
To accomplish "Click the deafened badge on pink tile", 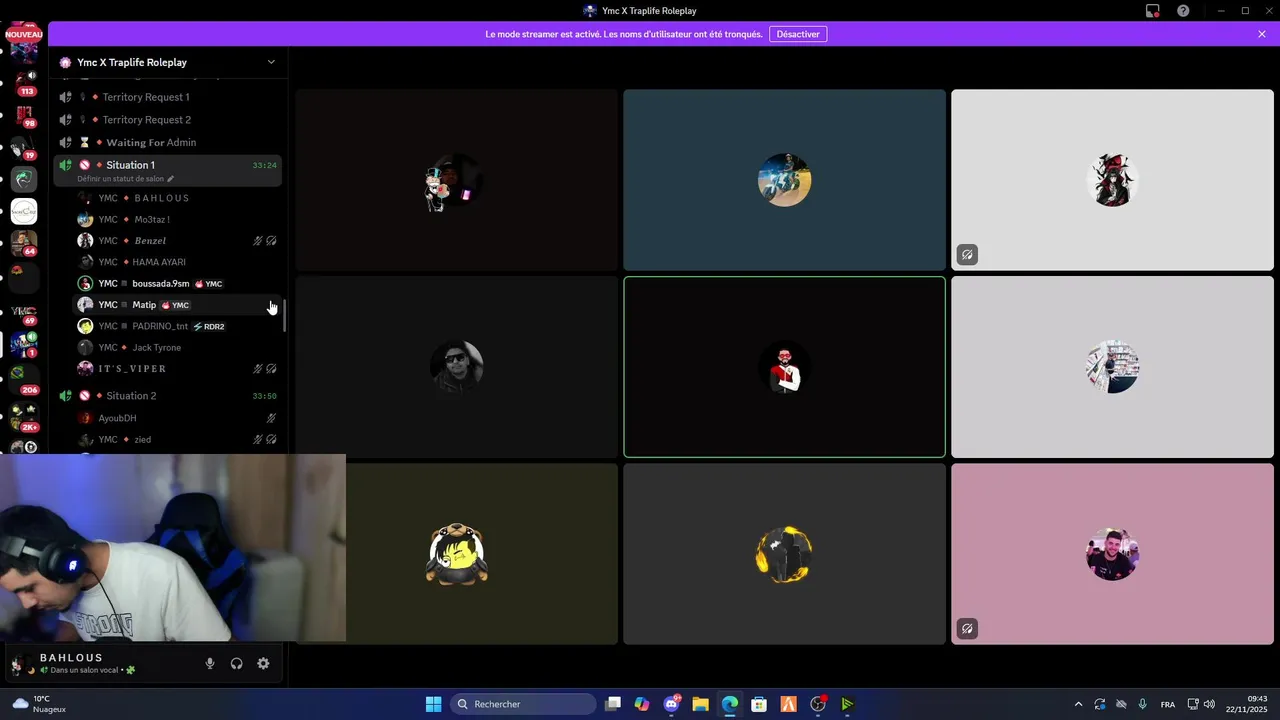I will click(x=967, y=629).
